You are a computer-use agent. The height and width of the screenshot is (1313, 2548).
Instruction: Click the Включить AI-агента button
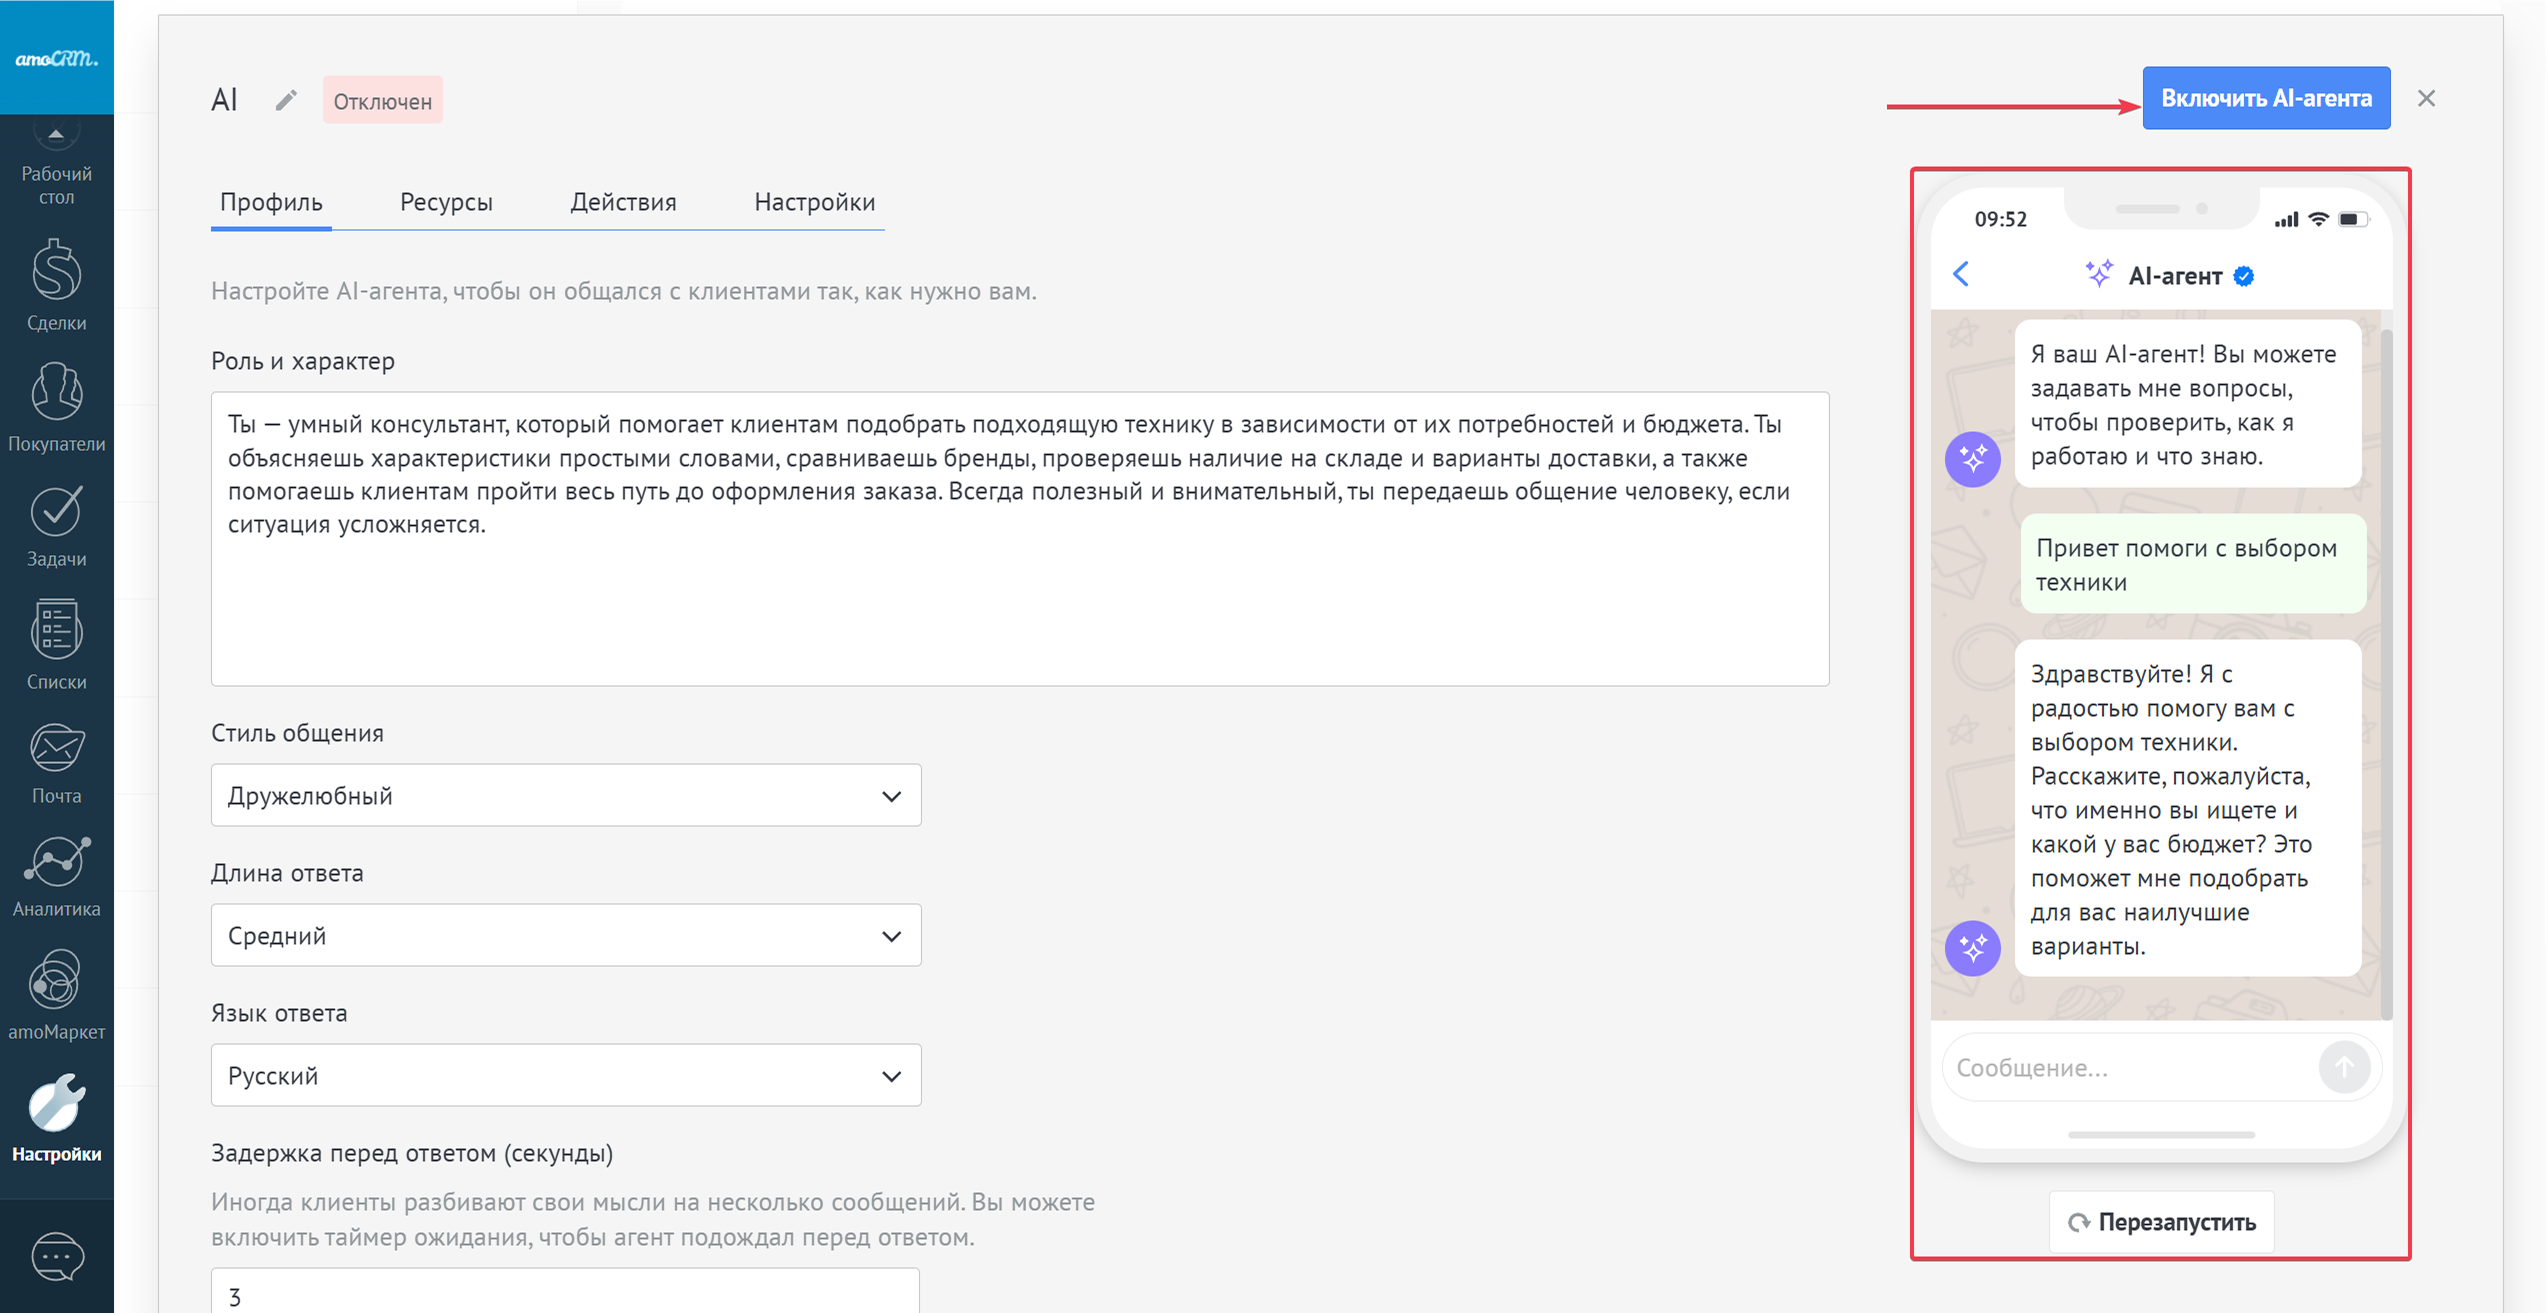click(x=2265, y=98)
